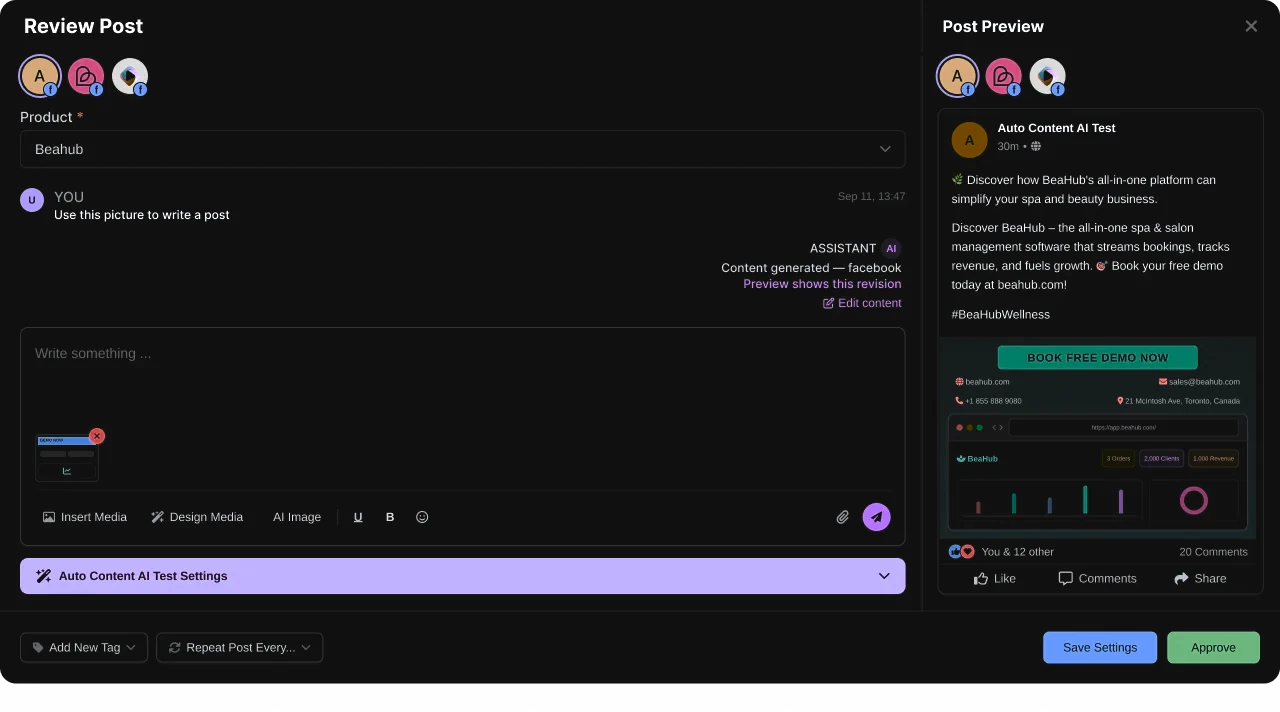
Task: Open the attached image thumbnail in composer
Action: (x=67, y=458)
